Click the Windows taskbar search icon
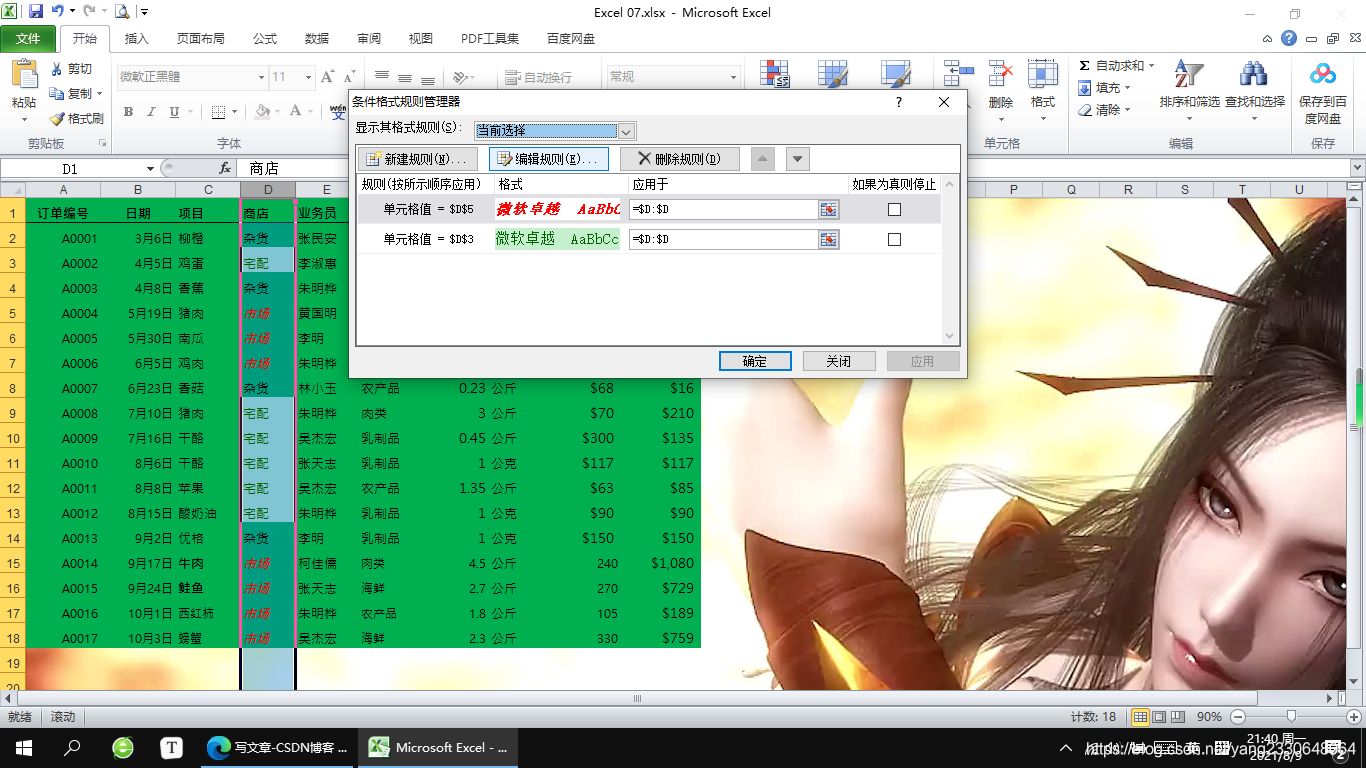This screenshot has width=1366, height=768. (72, 747)
